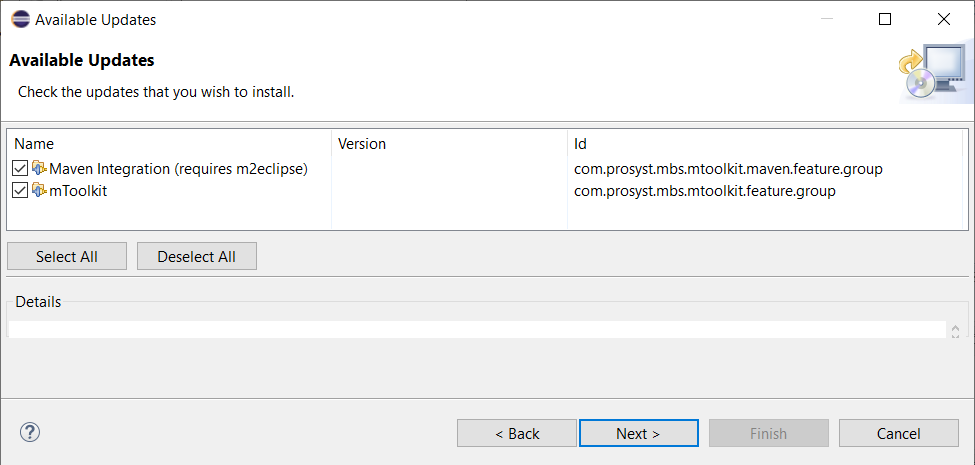Return with the Back button
Viewport: 975px width, 465px height.
point(517,433)
